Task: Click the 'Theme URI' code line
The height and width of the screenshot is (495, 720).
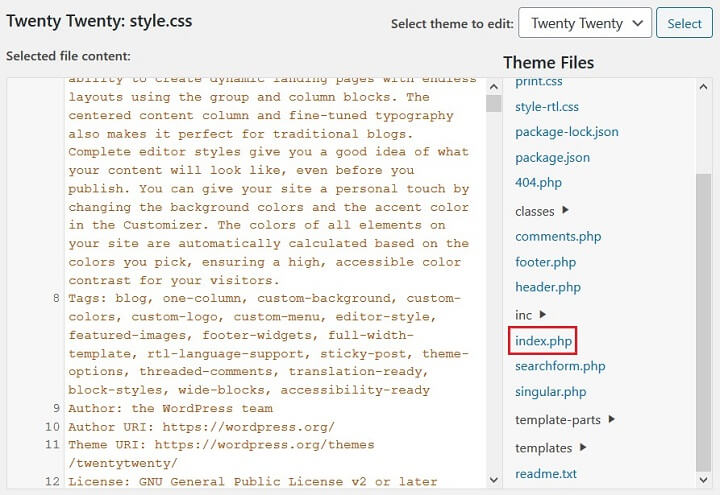Action: (x=221, y=454)
